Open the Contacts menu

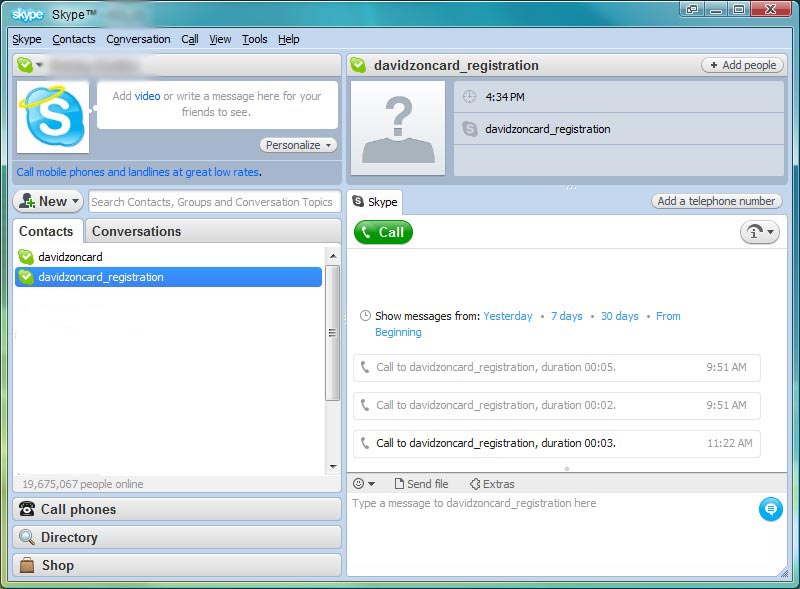73,39
